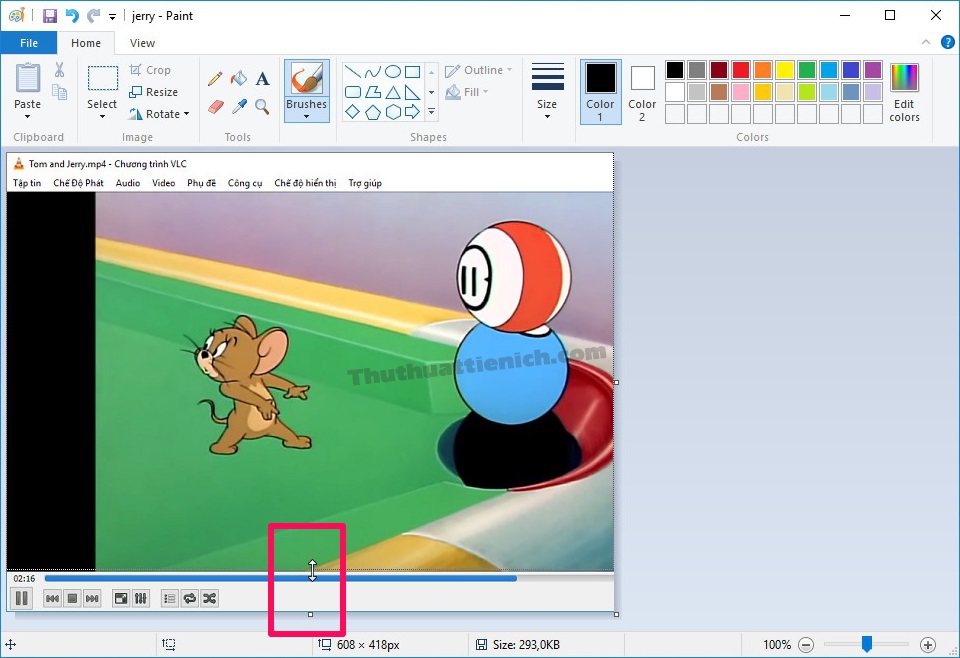Cut selection with the scissors icon
The image size is (960, 658).
59,70
